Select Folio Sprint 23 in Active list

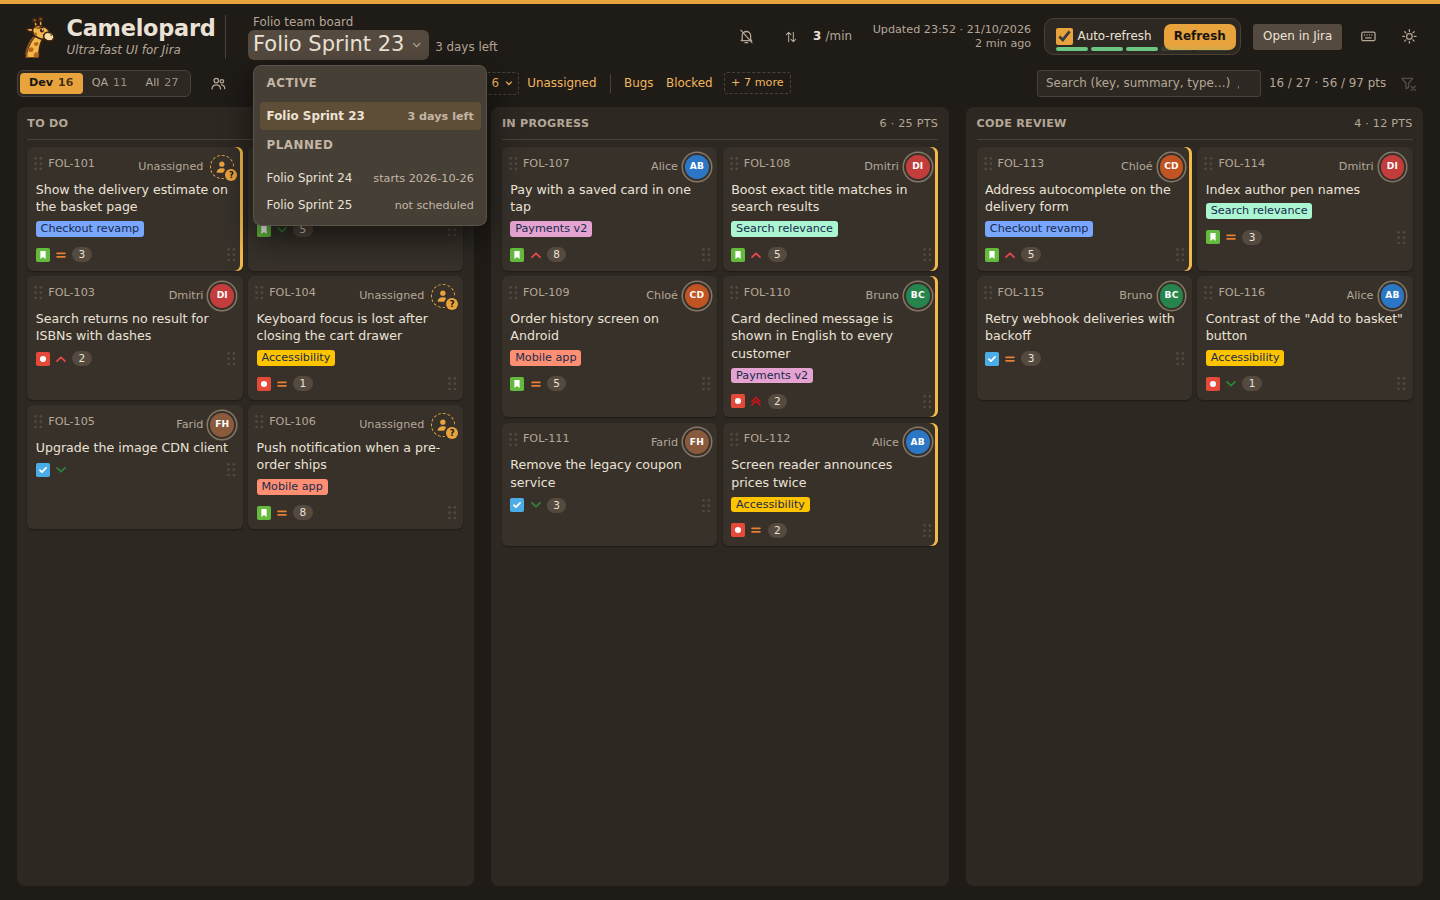370,116
